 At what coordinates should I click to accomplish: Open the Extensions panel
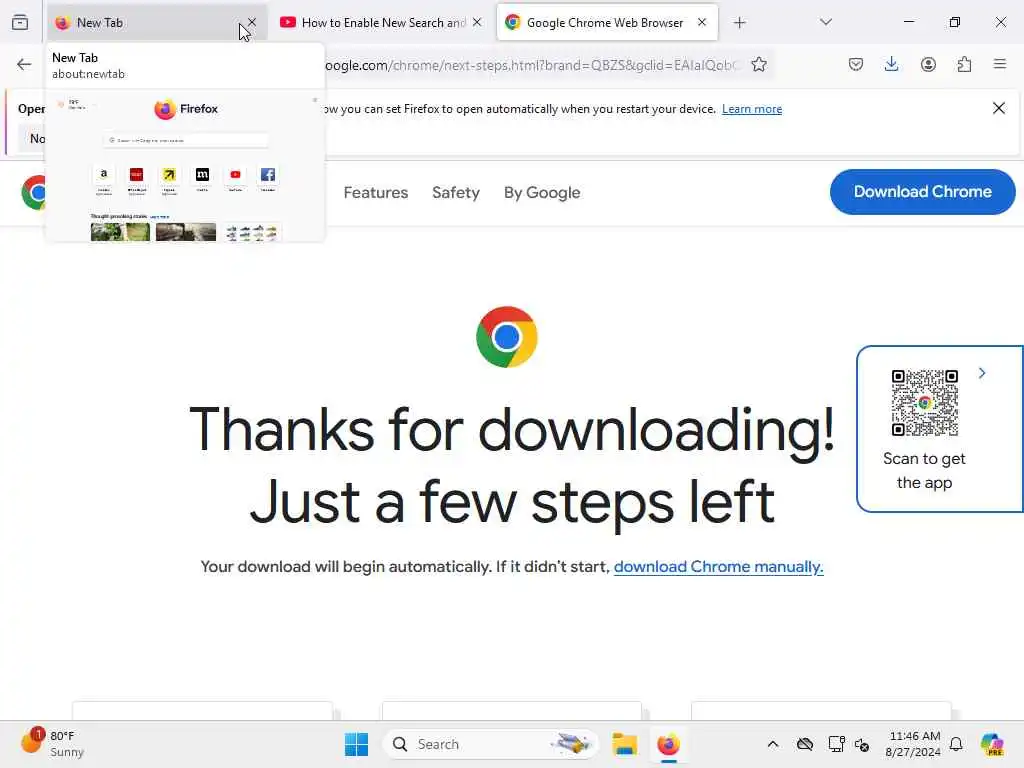pyautogui.click(x=964, y=64)
